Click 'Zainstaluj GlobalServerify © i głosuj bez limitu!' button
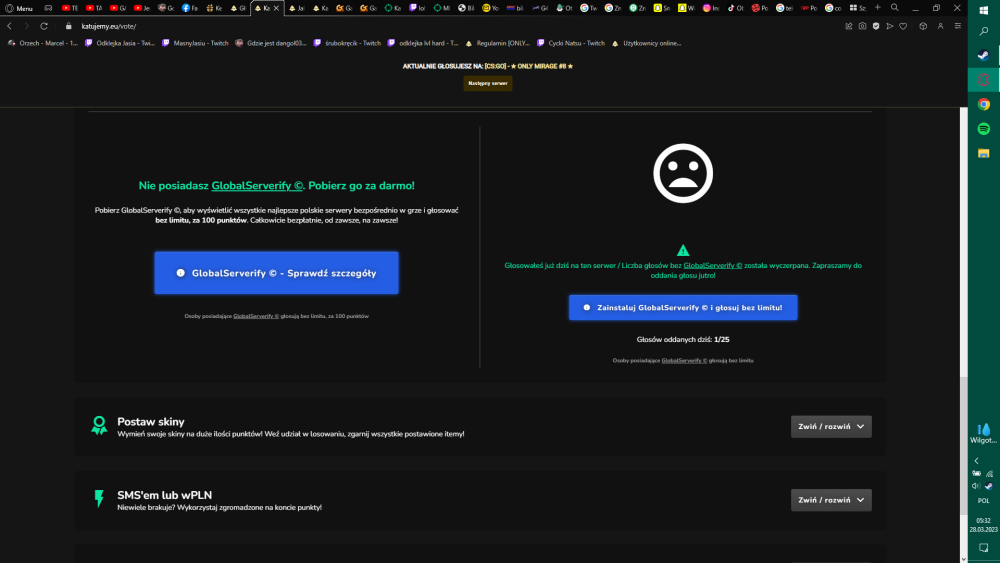The width and height of the screenshot is (1000, 563). 683,307
